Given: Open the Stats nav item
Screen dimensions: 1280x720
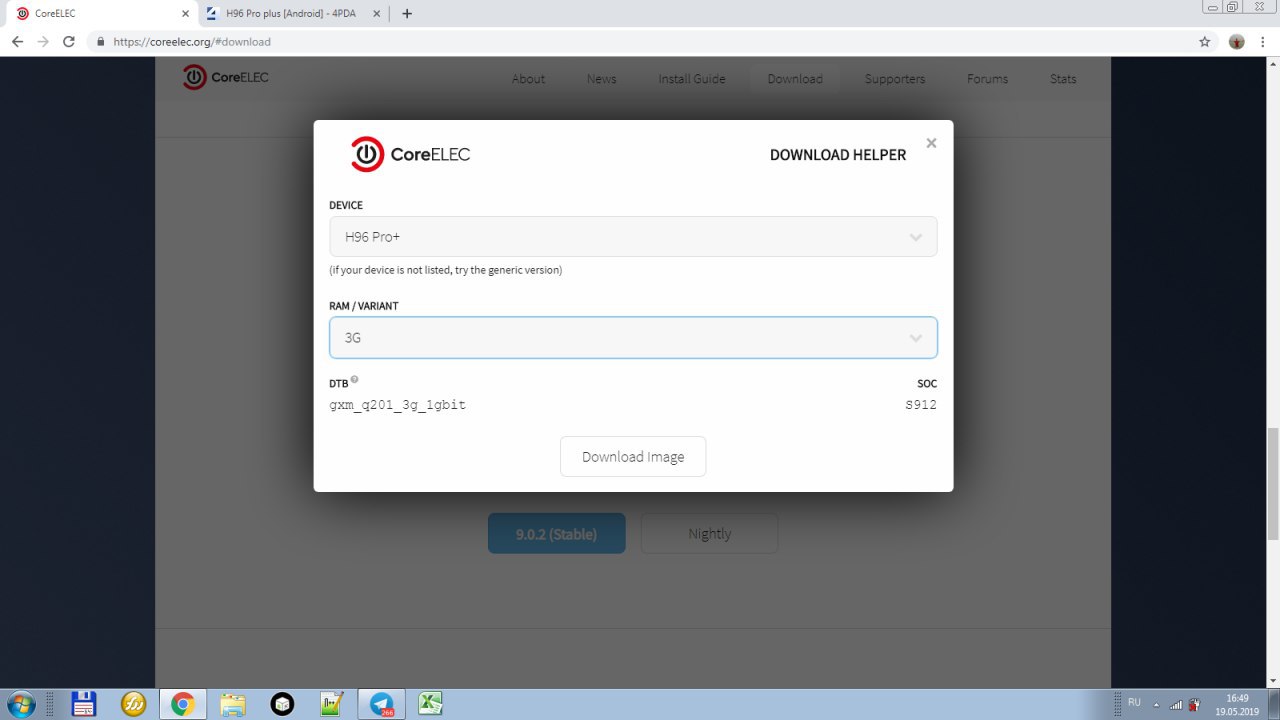Looking at the screenshot, I should pos(1063,79).
